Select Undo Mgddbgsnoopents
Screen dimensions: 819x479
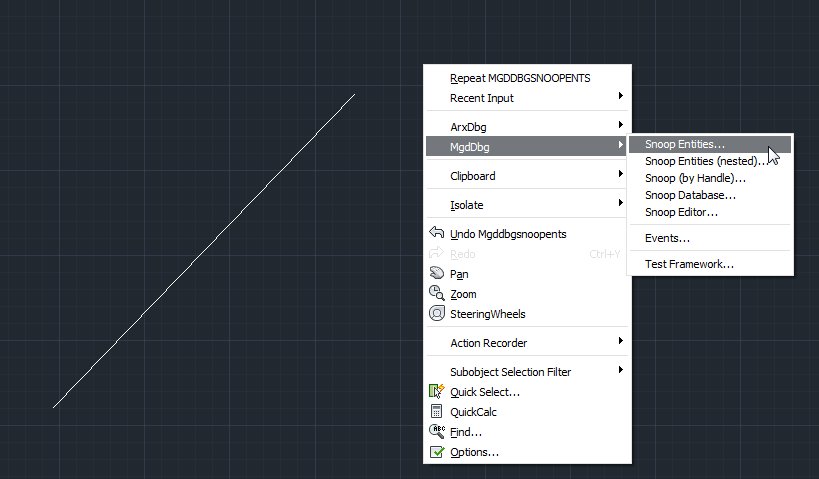click(527, 234)
